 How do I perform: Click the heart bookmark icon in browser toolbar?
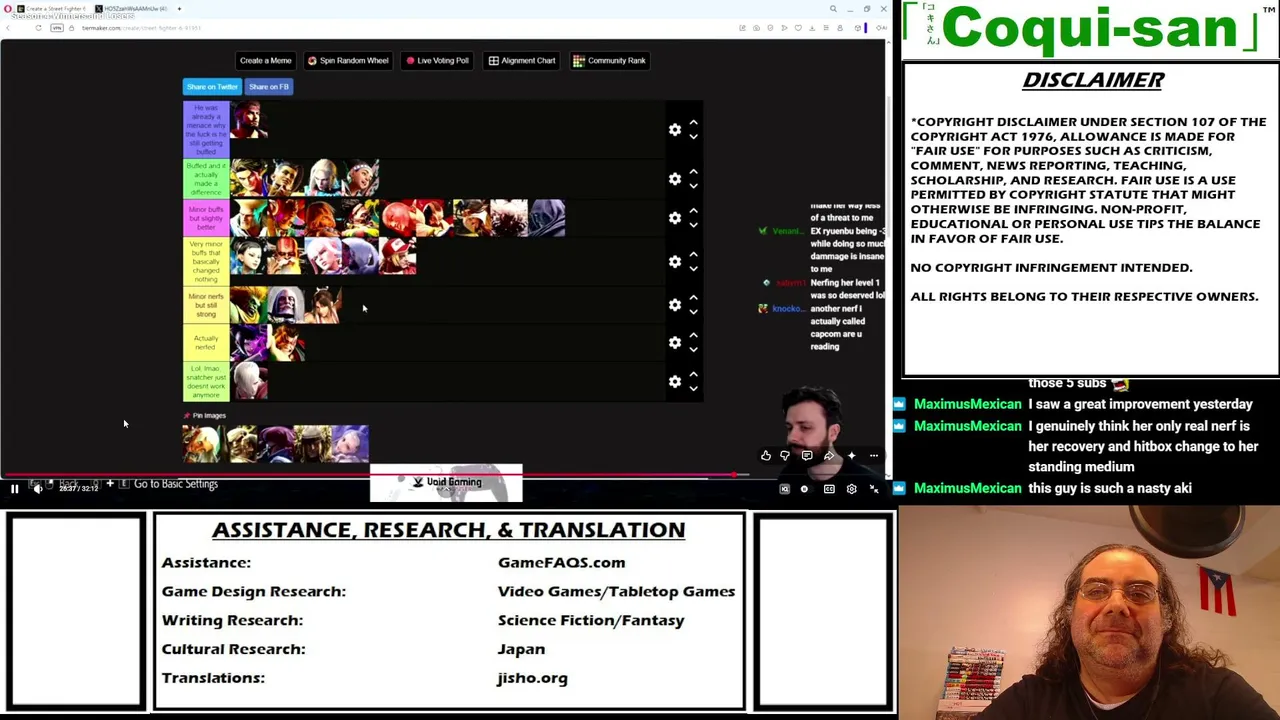coord(797,28)
